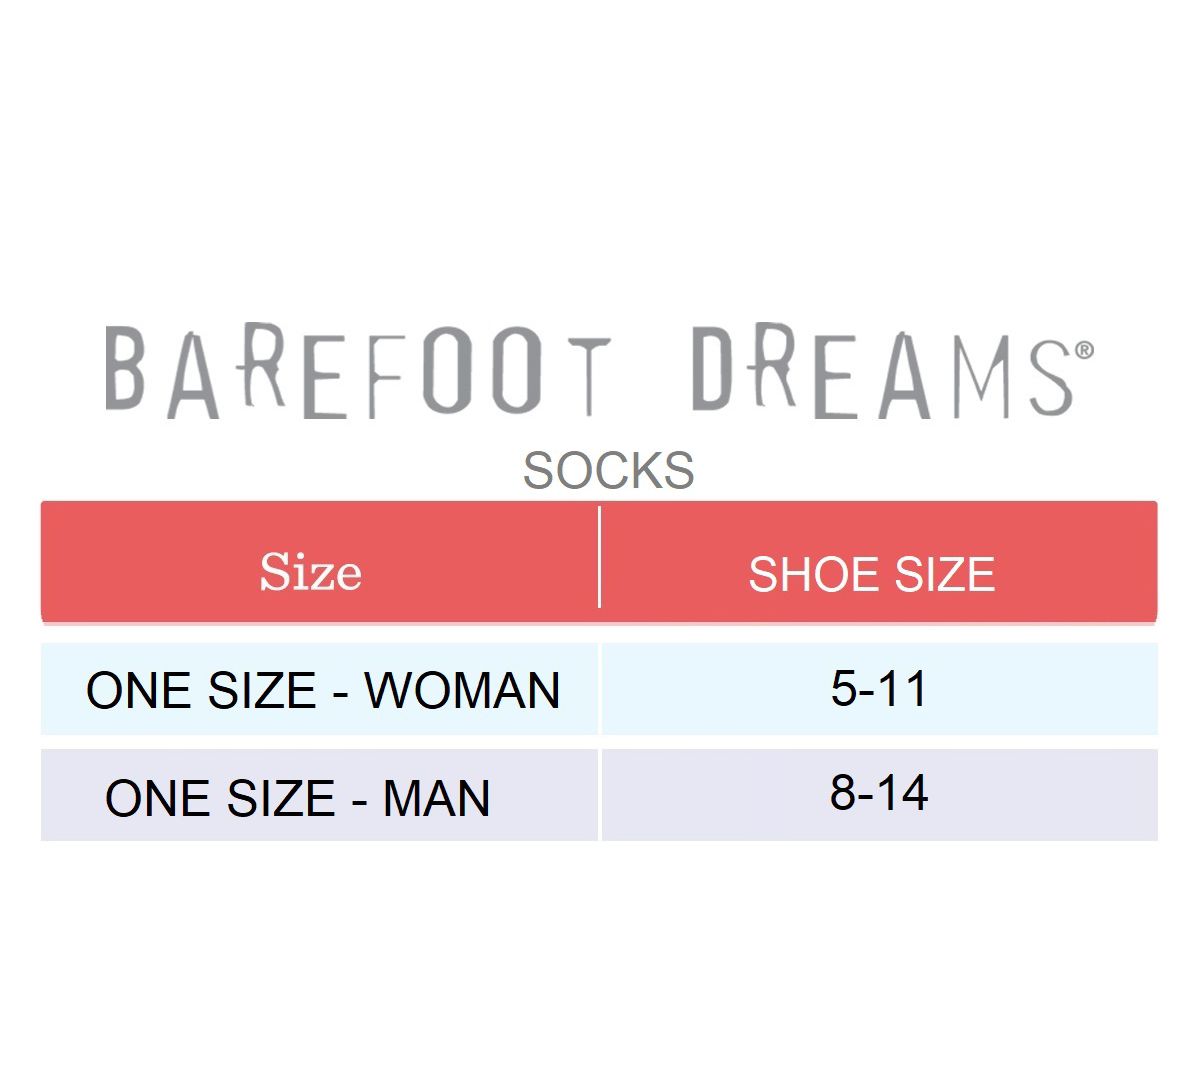Select the SOCKS heading text
The width and height of the screenshot is (1201, 1069).
point(608,470)
